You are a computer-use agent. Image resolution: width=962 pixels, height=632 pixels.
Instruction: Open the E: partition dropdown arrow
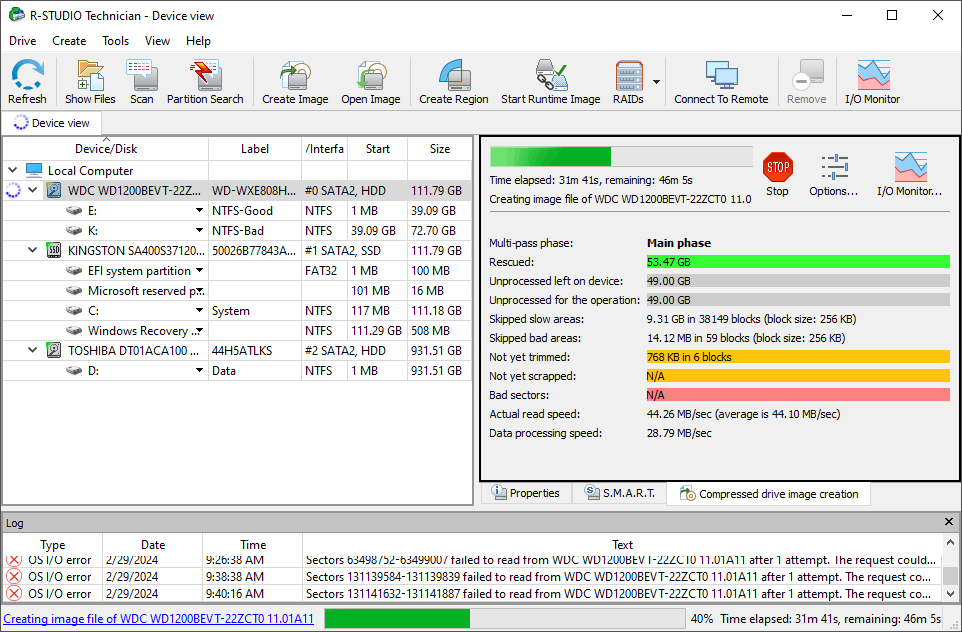[199, 210]
